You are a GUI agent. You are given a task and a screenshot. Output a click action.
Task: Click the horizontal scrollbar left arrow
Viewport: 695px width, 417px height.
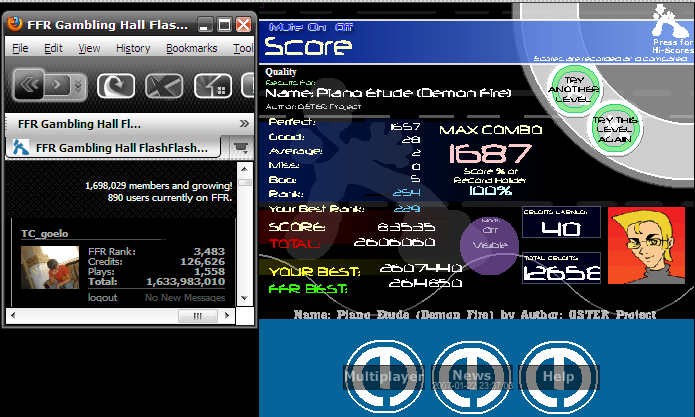pyautogui.click(x=13, y=316)
